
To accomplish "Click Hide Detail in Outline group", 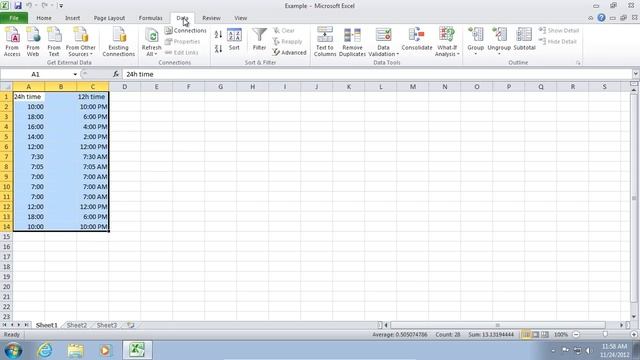I will (558, 42).
